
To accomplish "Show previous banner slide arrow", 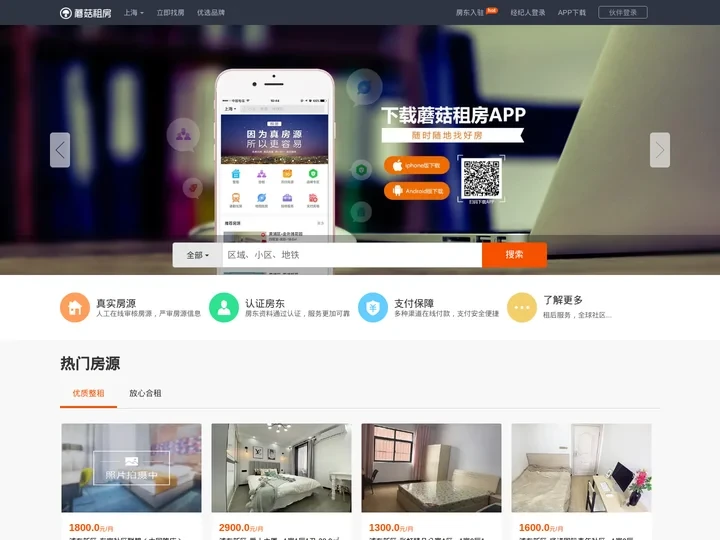I will 60,150.
